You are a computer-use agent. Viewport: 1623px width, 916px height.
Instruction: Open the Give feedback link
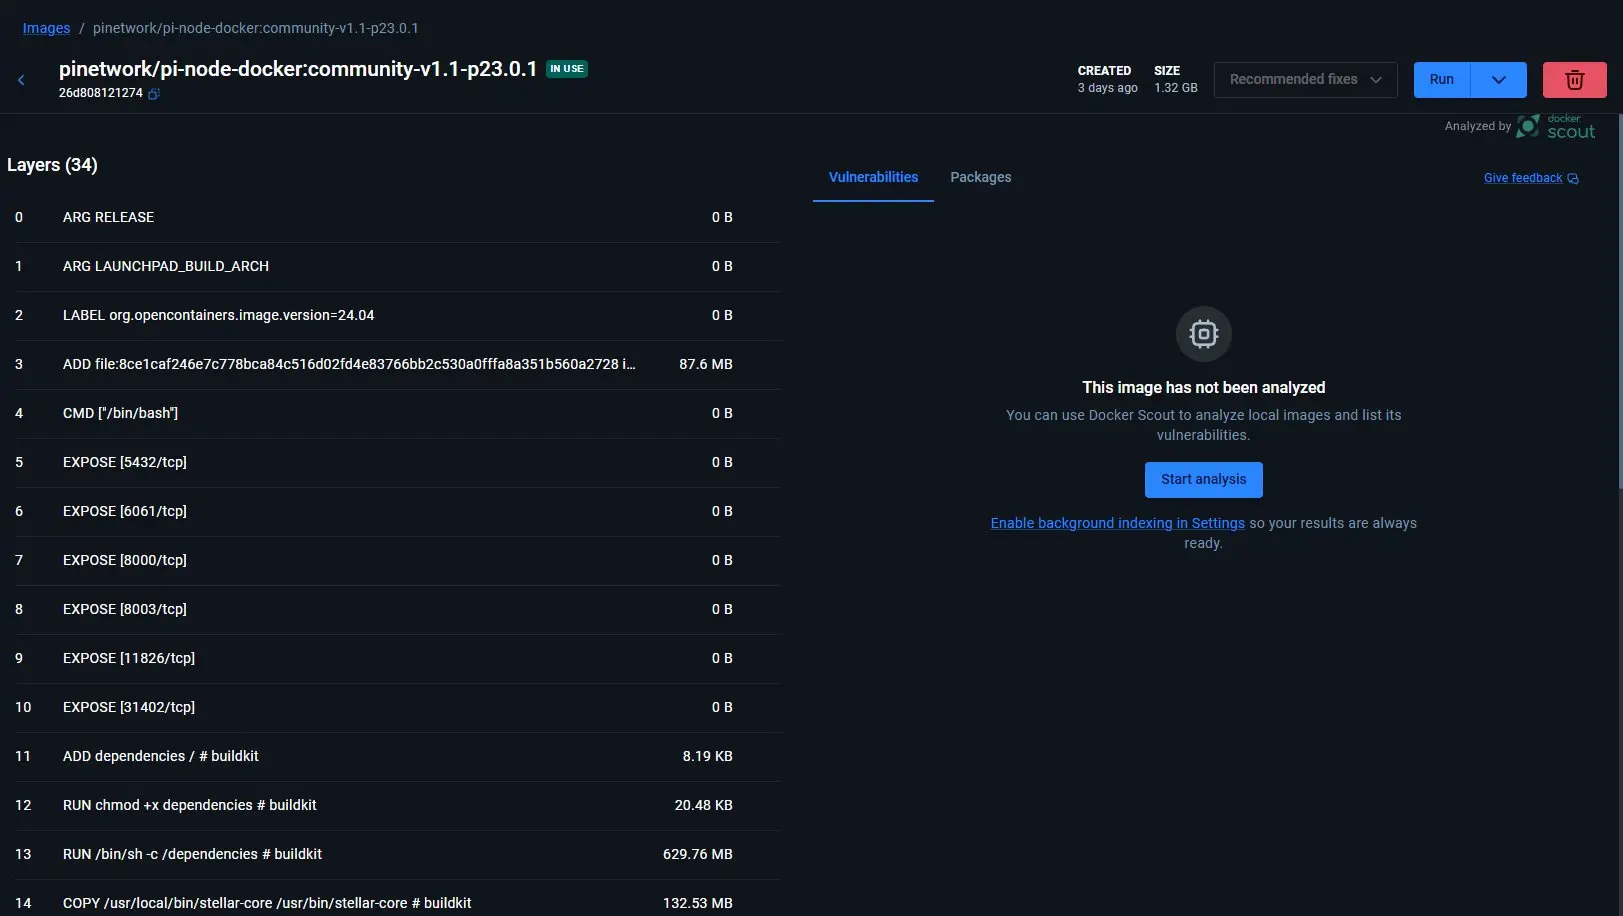click(1523, 178)
